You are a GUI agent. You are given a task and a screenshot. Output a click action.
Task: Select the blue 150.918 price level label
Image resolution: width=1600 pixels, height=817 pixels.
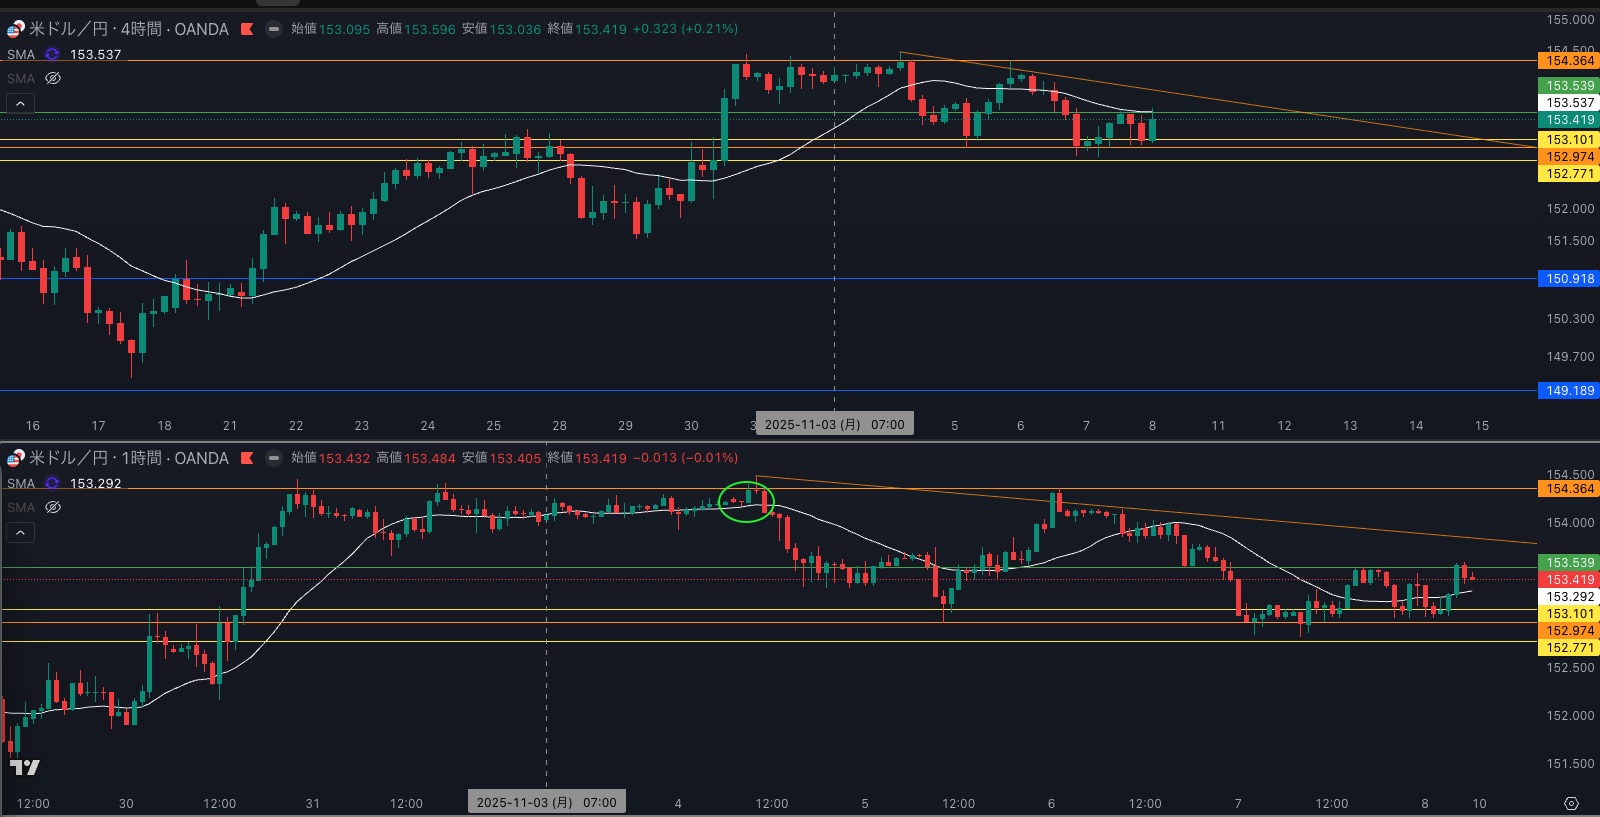[x=1569, y=279]
